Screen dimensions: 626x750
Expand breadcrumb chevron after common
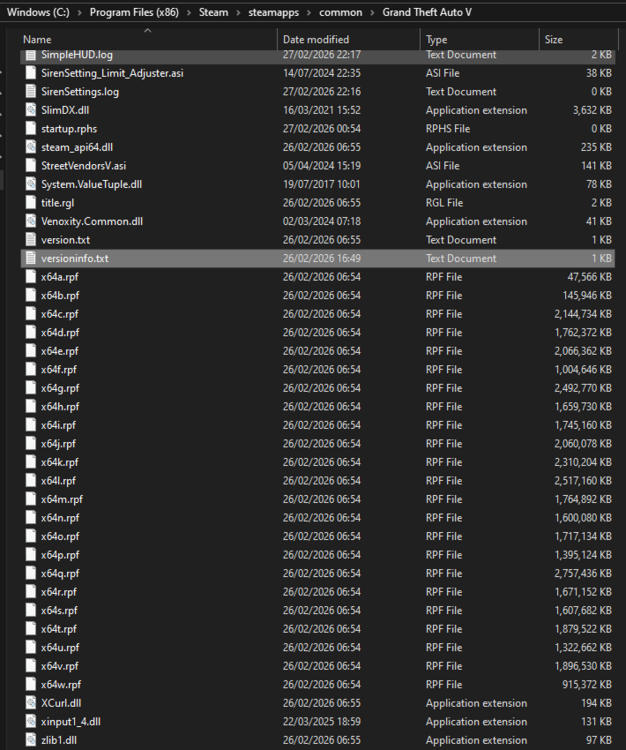coord(372,13)
